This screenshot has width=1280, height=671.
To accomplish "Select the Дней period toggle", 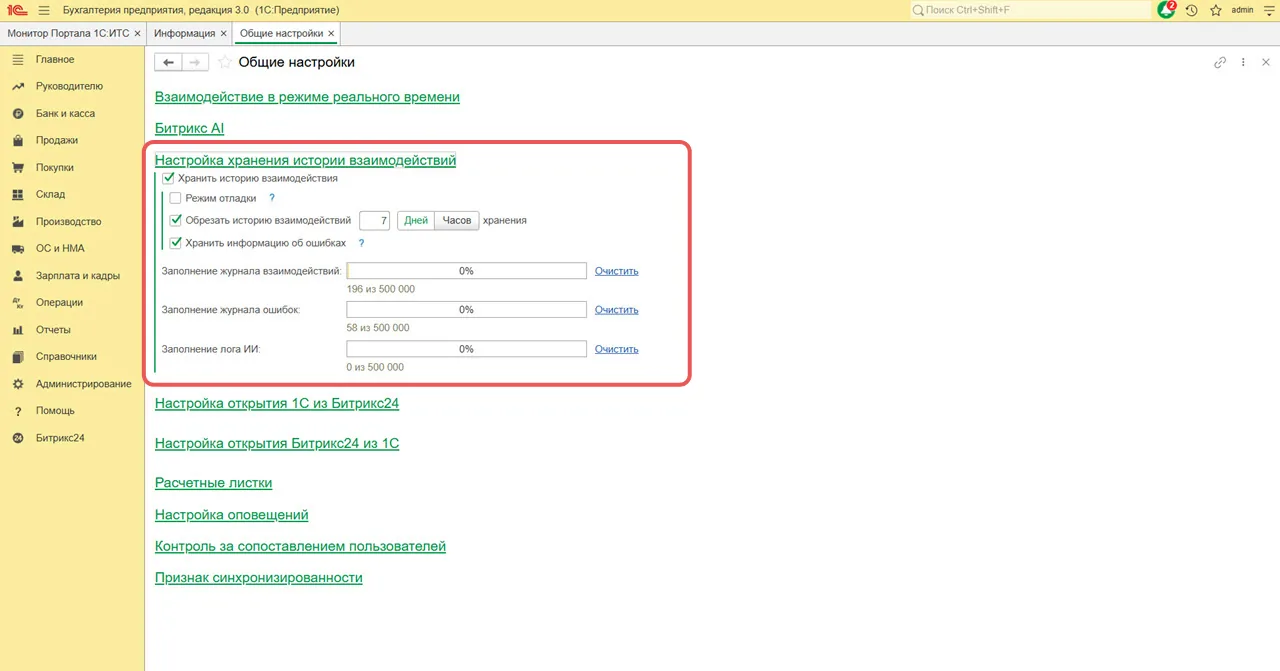I will click(416, 220).
